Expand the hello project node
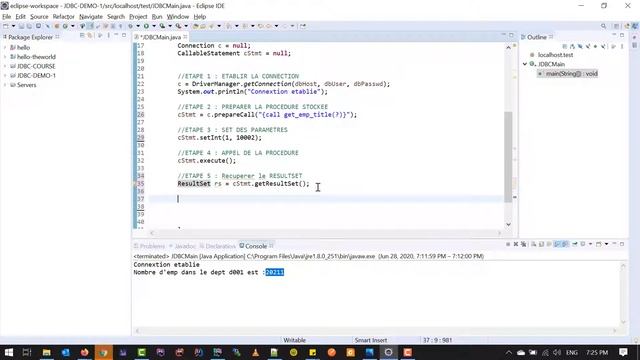640x360 pixels. point(5,47)
